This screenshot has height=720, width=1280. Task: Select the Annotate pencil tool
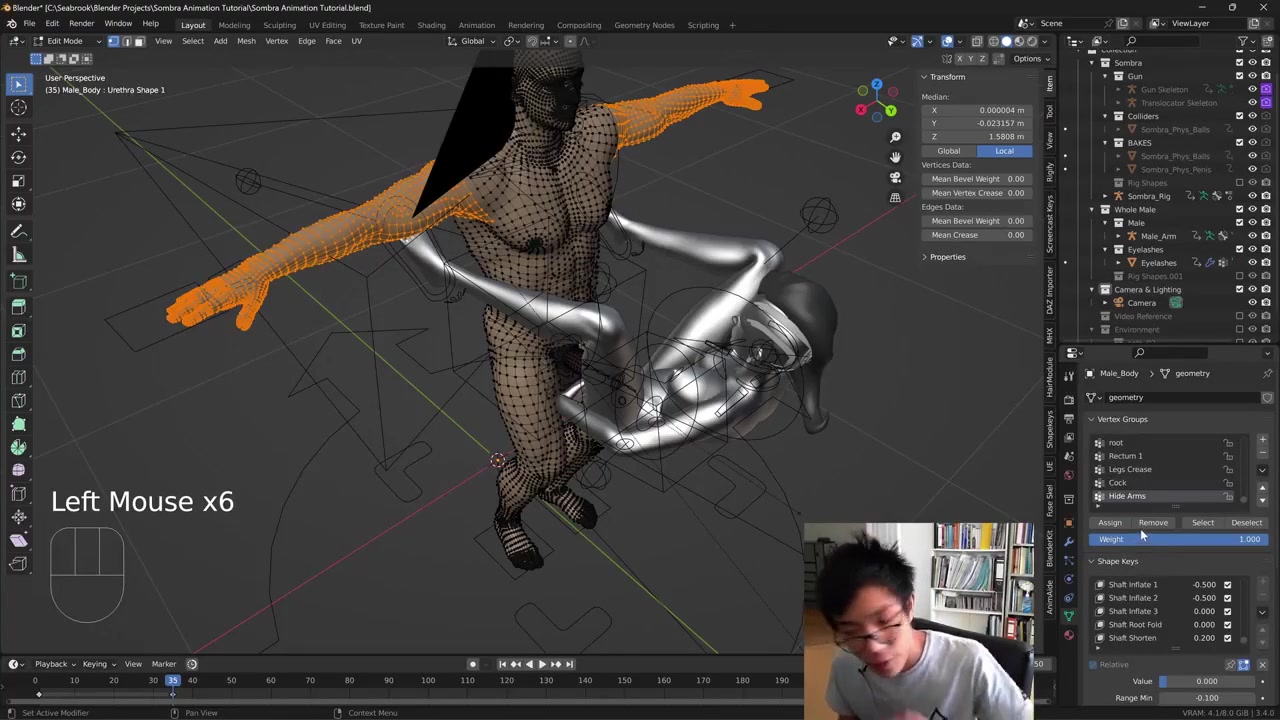click(18, 230)
